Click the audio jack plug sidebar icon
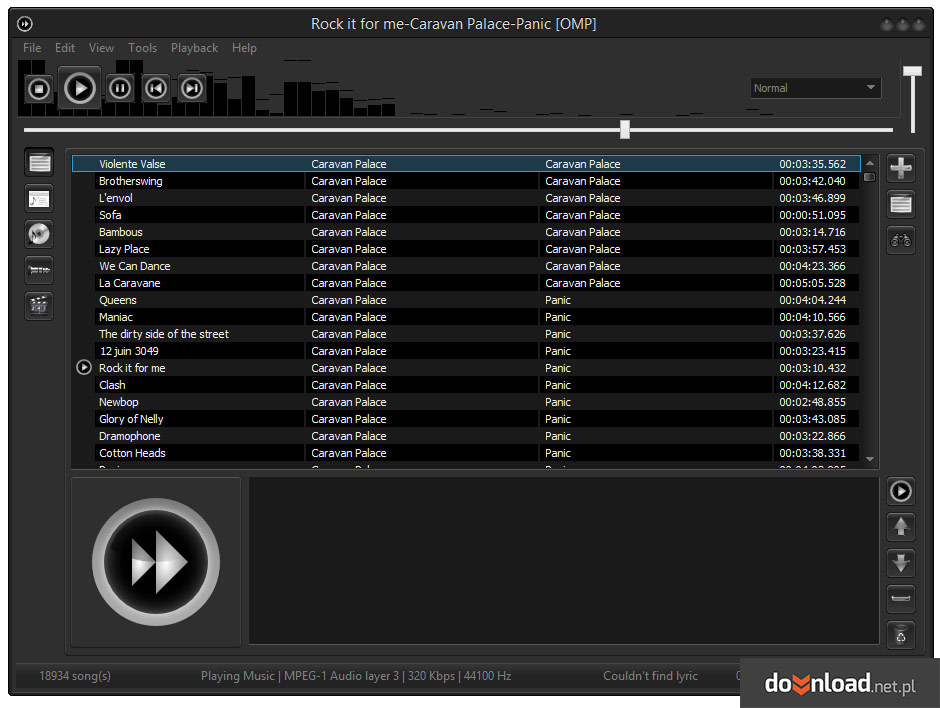 click(39, 270)
